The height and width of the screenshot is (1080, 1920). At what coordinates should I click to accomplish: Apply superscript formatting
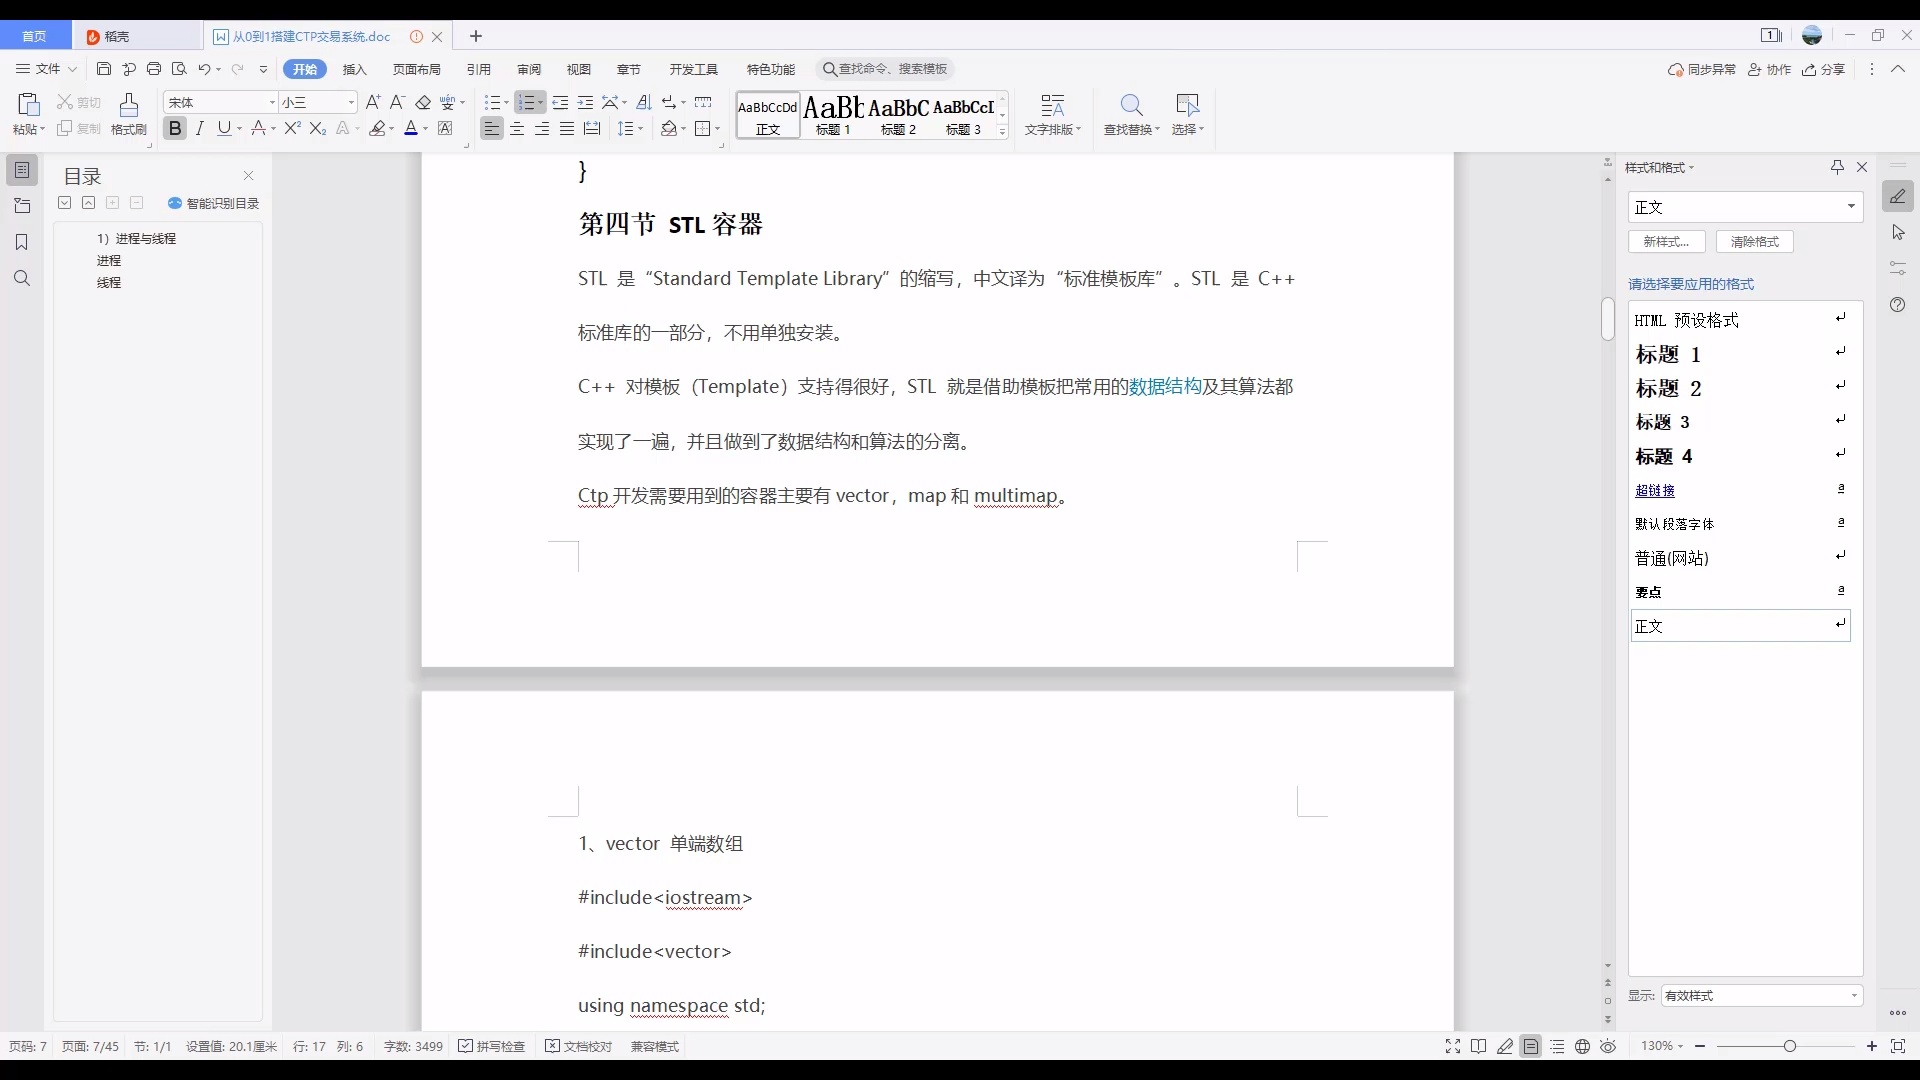(292, 128)
